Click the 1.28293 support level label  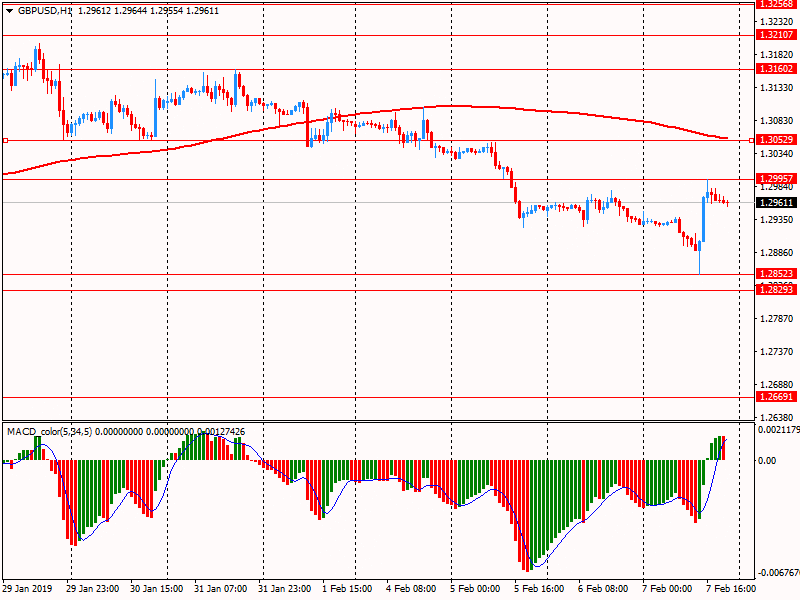click(777, 290)
